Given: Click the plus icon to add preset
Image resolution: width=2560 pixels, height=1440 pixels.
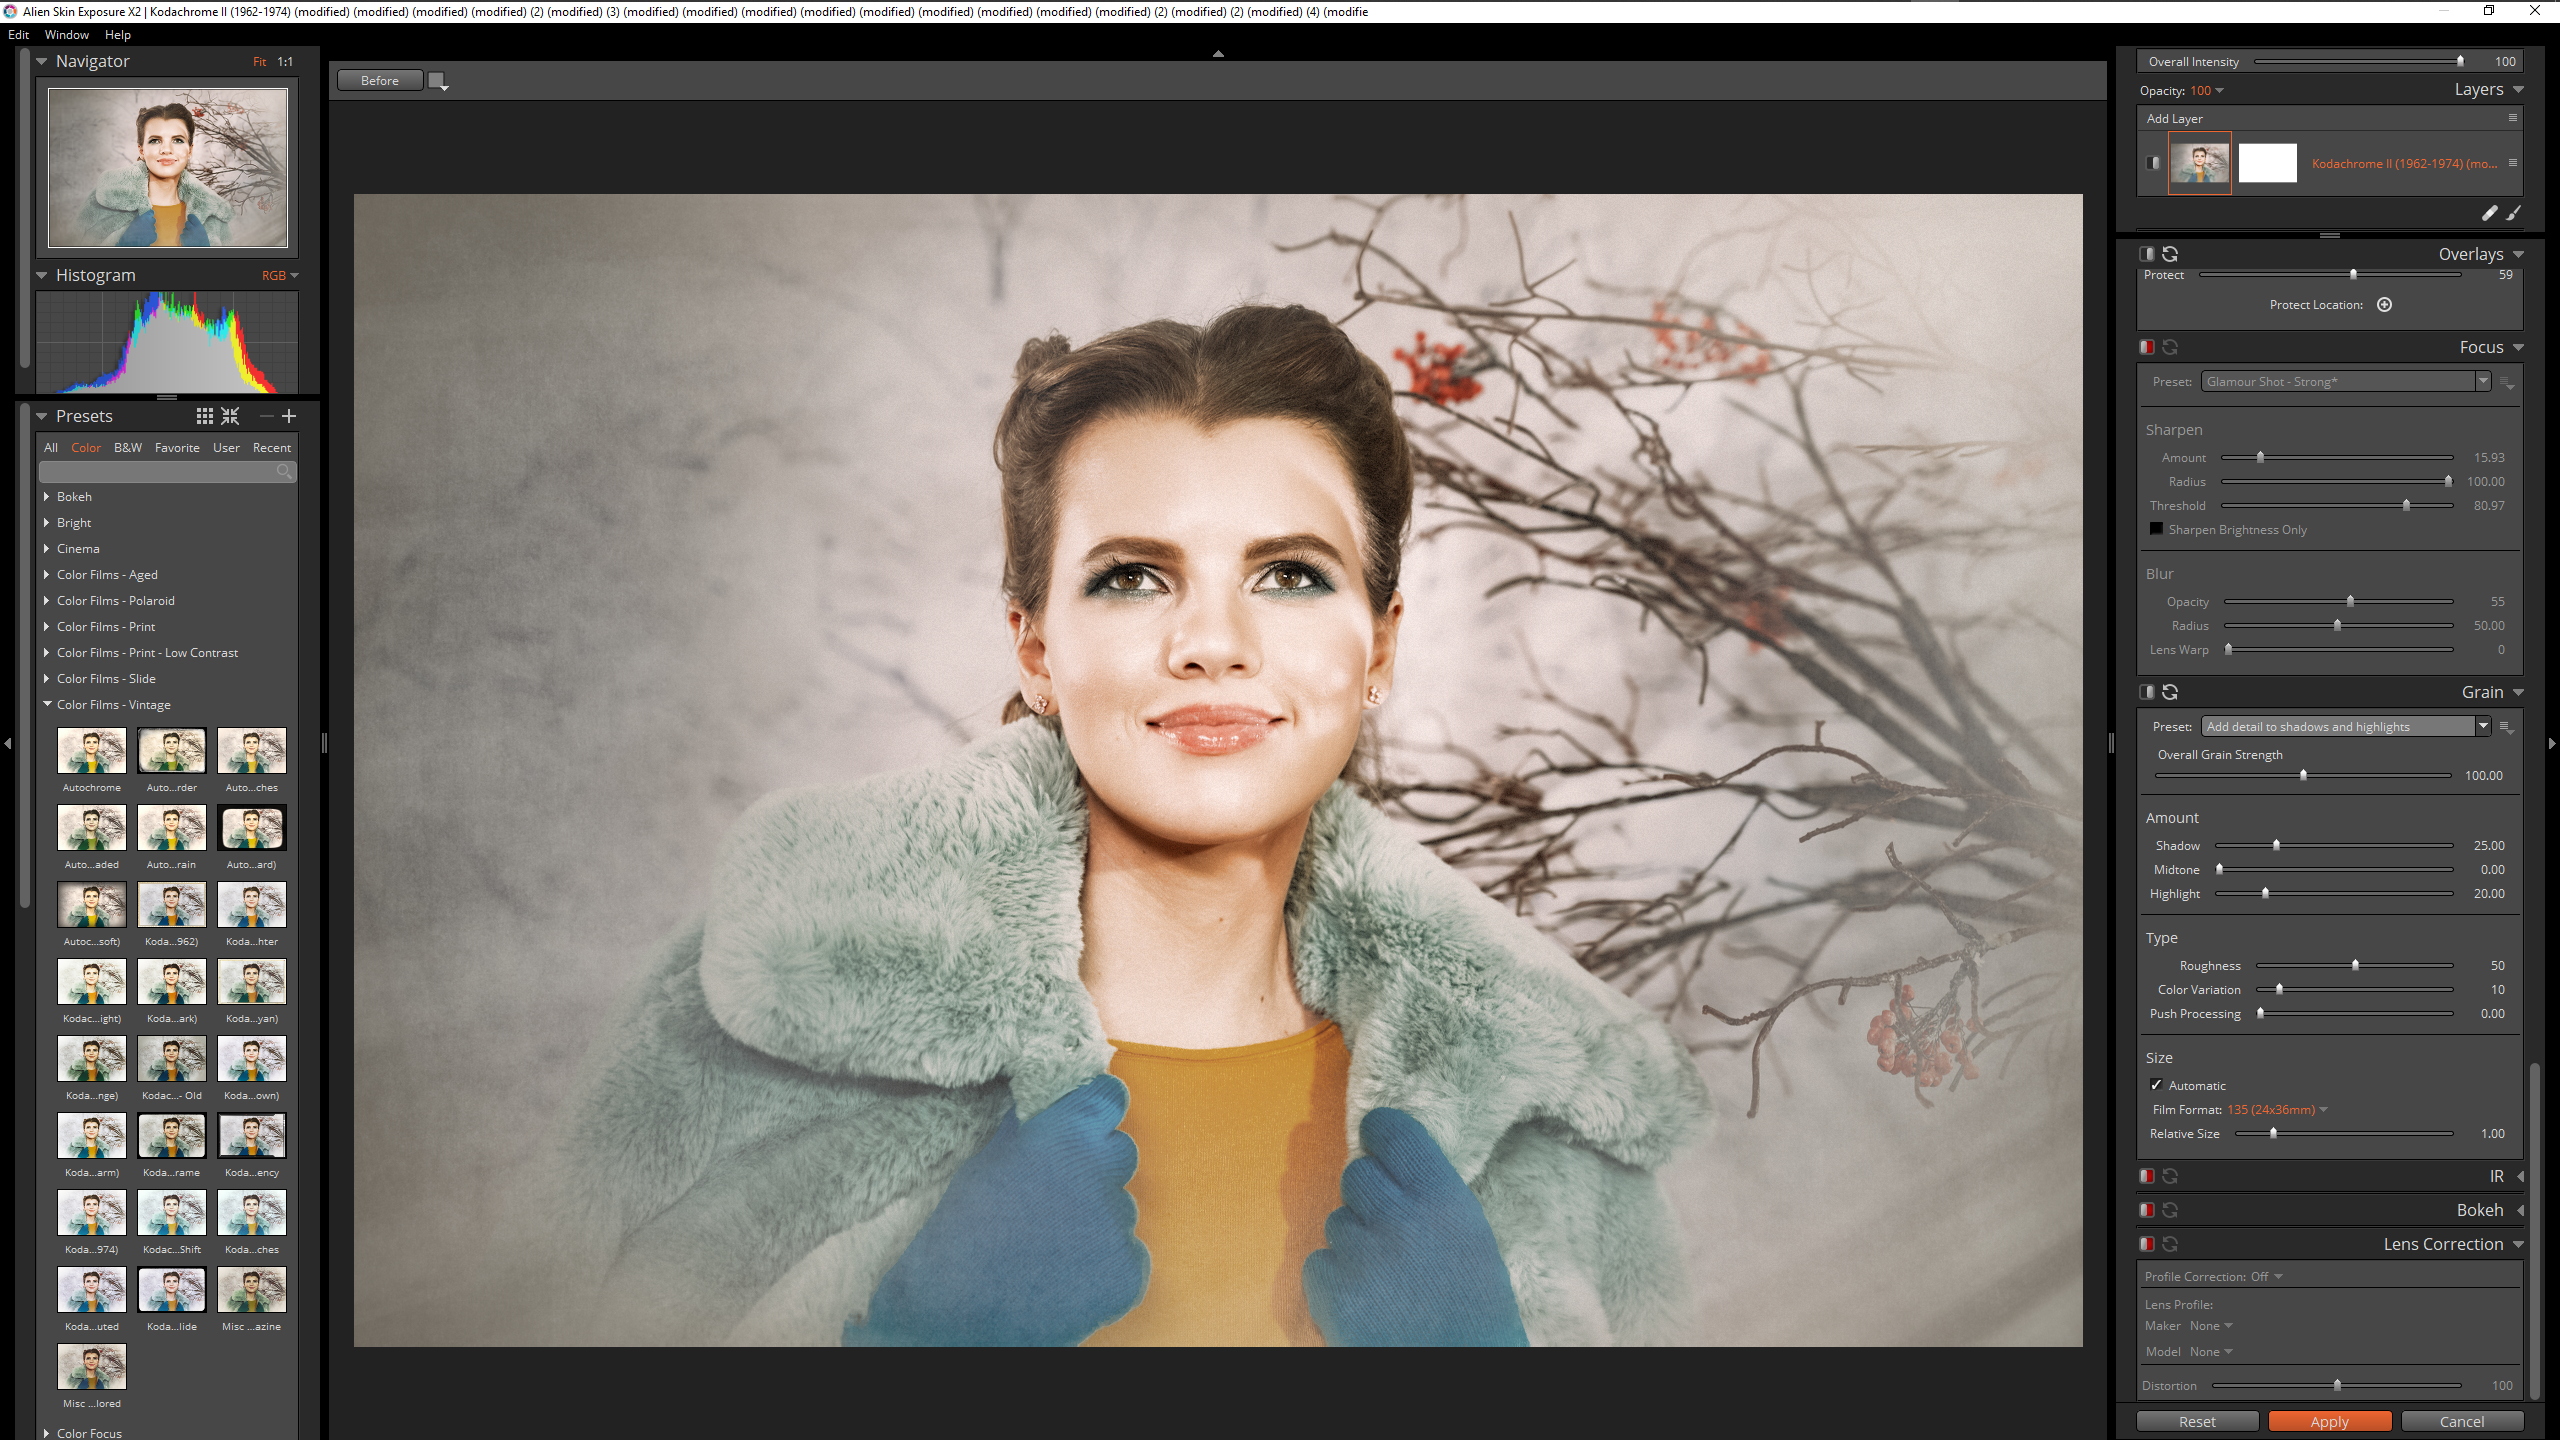Looking at the screenshot, I should tap(289, 416).
